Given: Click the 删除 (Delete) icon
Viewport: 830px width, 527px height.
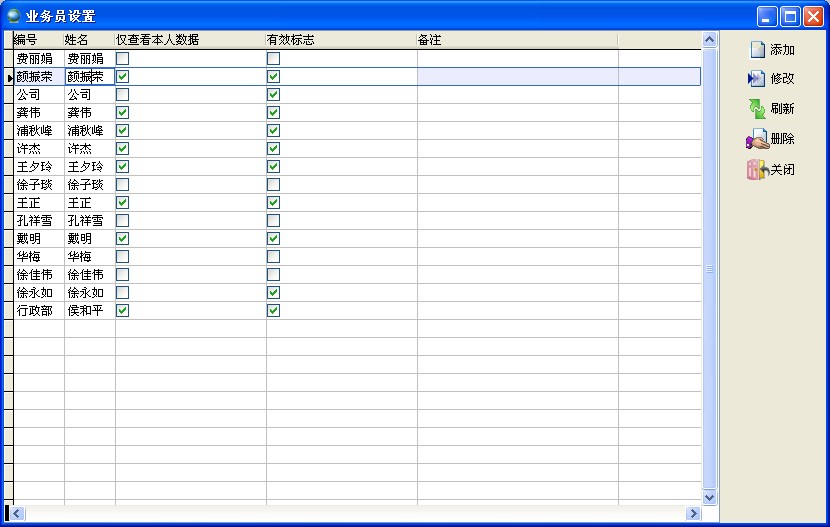Looking at the screenshot, I should click(757, 140).
